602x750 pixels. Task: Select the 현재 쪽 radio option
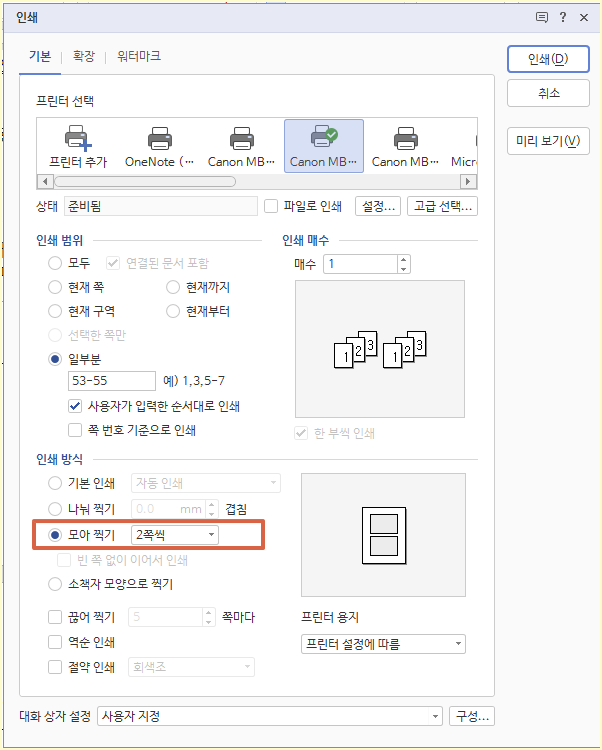(x=55, y=287)
